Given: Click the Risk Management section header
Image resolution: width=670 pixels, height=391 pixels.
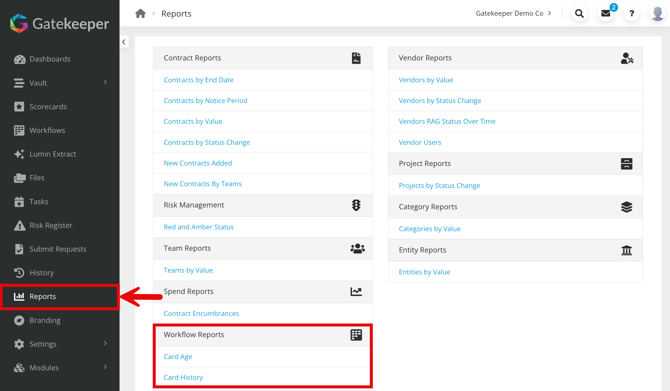Looking at the screenshot, I should [x=263, y=205].
